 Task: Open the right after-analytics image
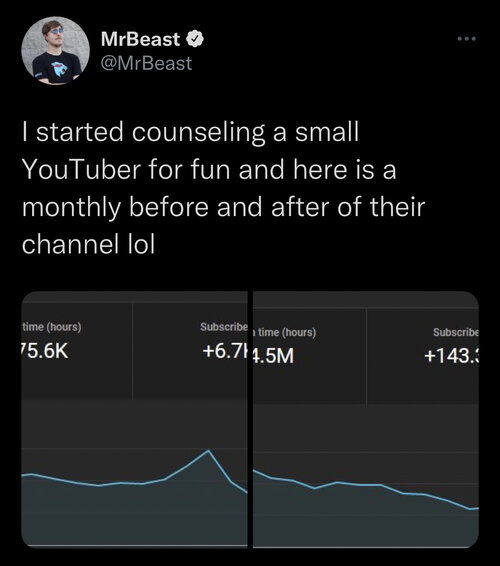[366, 419]
